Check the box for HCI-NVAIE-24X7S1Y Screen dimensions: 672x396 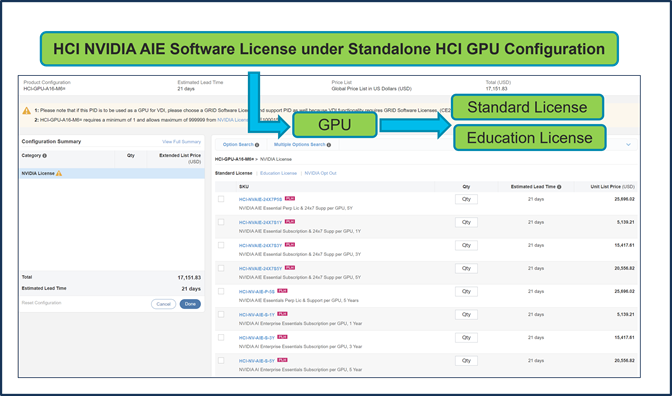coord(221,222)
